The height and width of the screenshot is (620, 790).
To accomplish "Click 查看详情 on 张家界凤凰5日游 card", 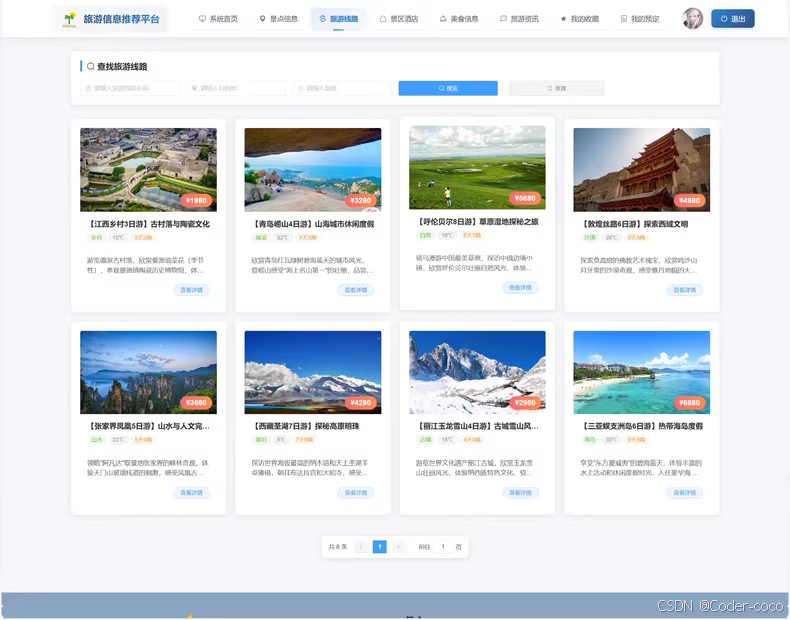I will [x=191, y=493].
